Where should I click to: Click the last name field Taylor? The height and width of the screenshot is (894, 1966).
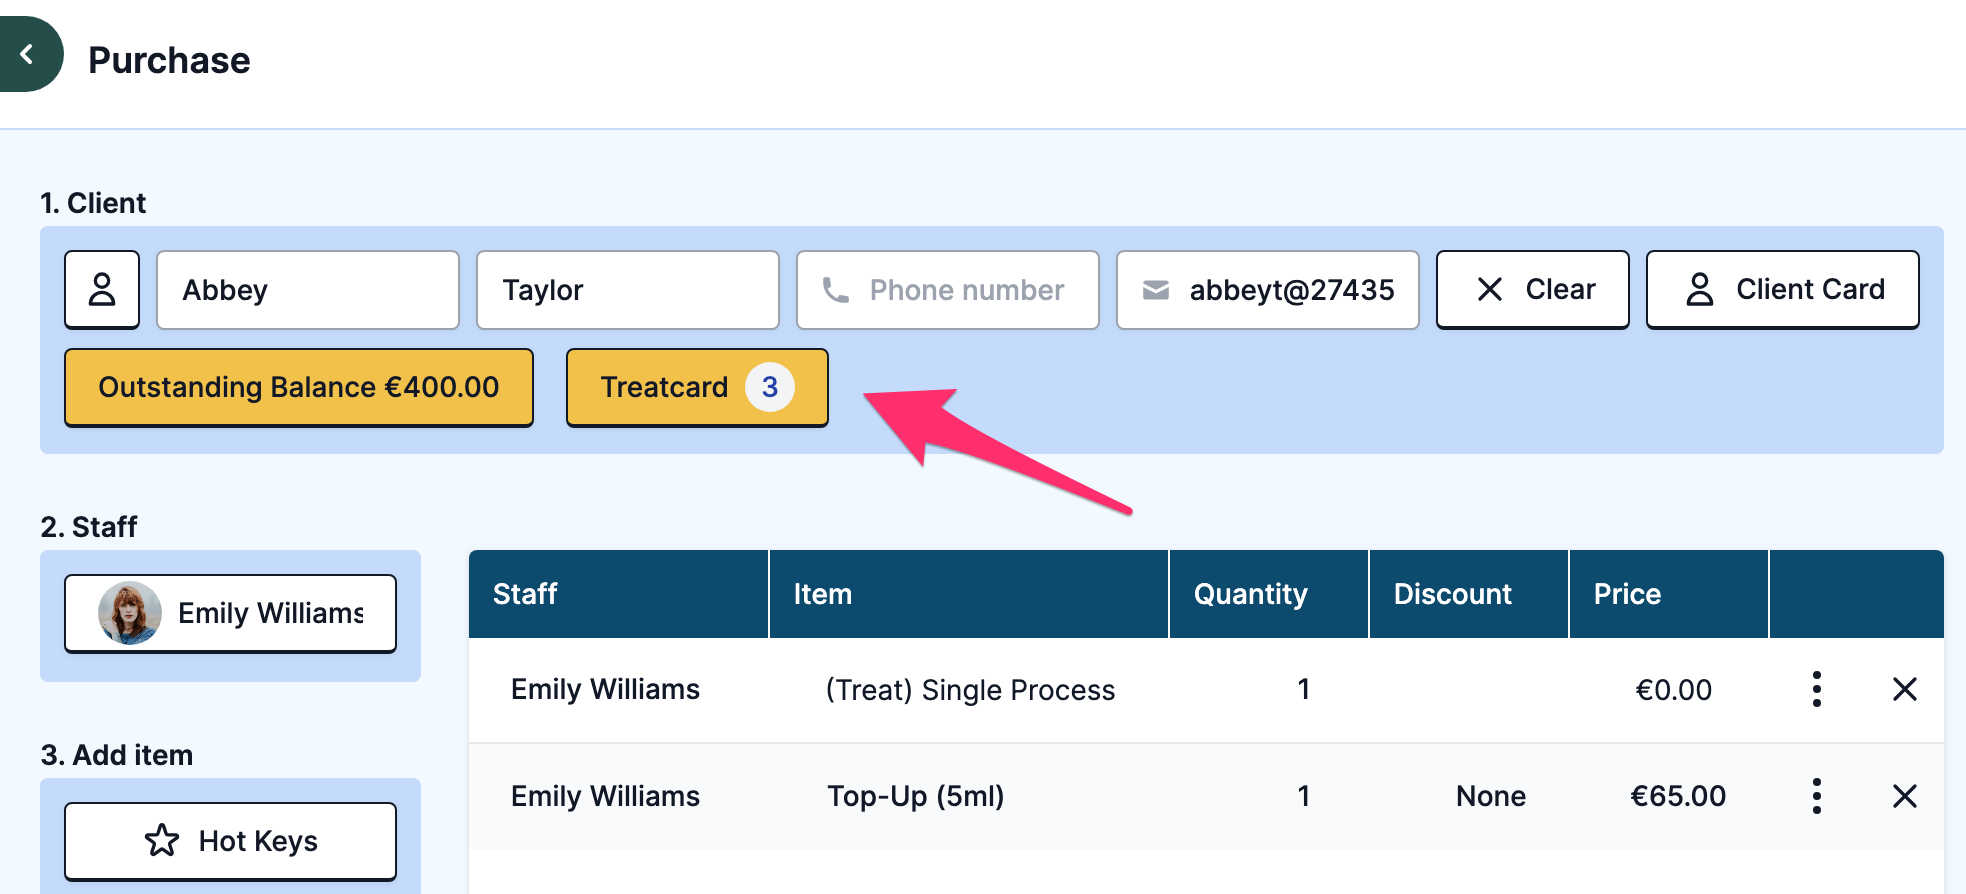click(628, 290)
